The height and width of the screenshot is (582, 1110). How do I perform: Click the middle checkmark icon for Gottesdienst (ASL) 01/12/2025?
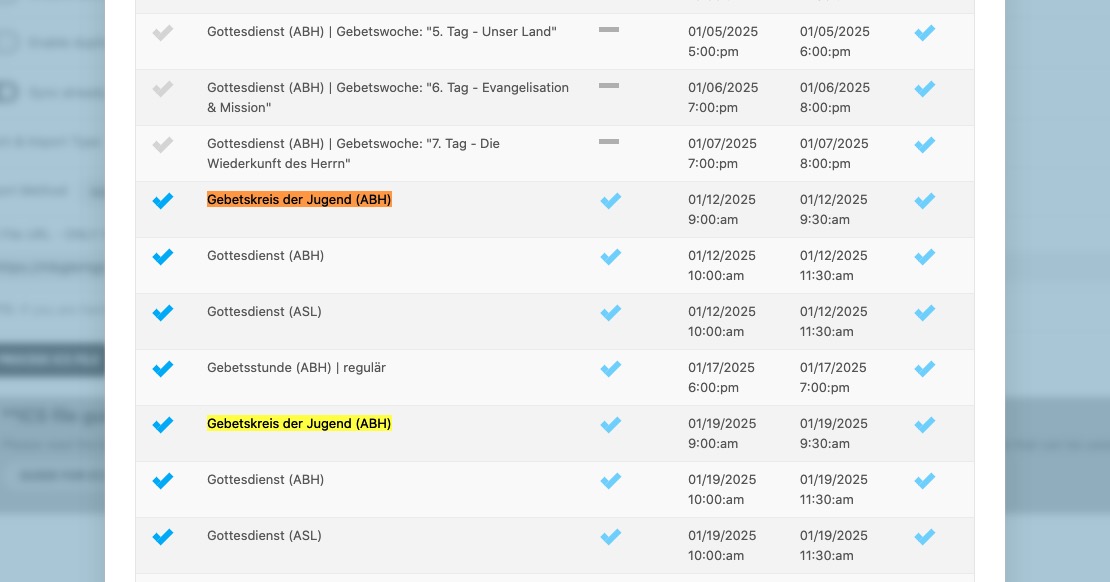(x=611, y=312)
